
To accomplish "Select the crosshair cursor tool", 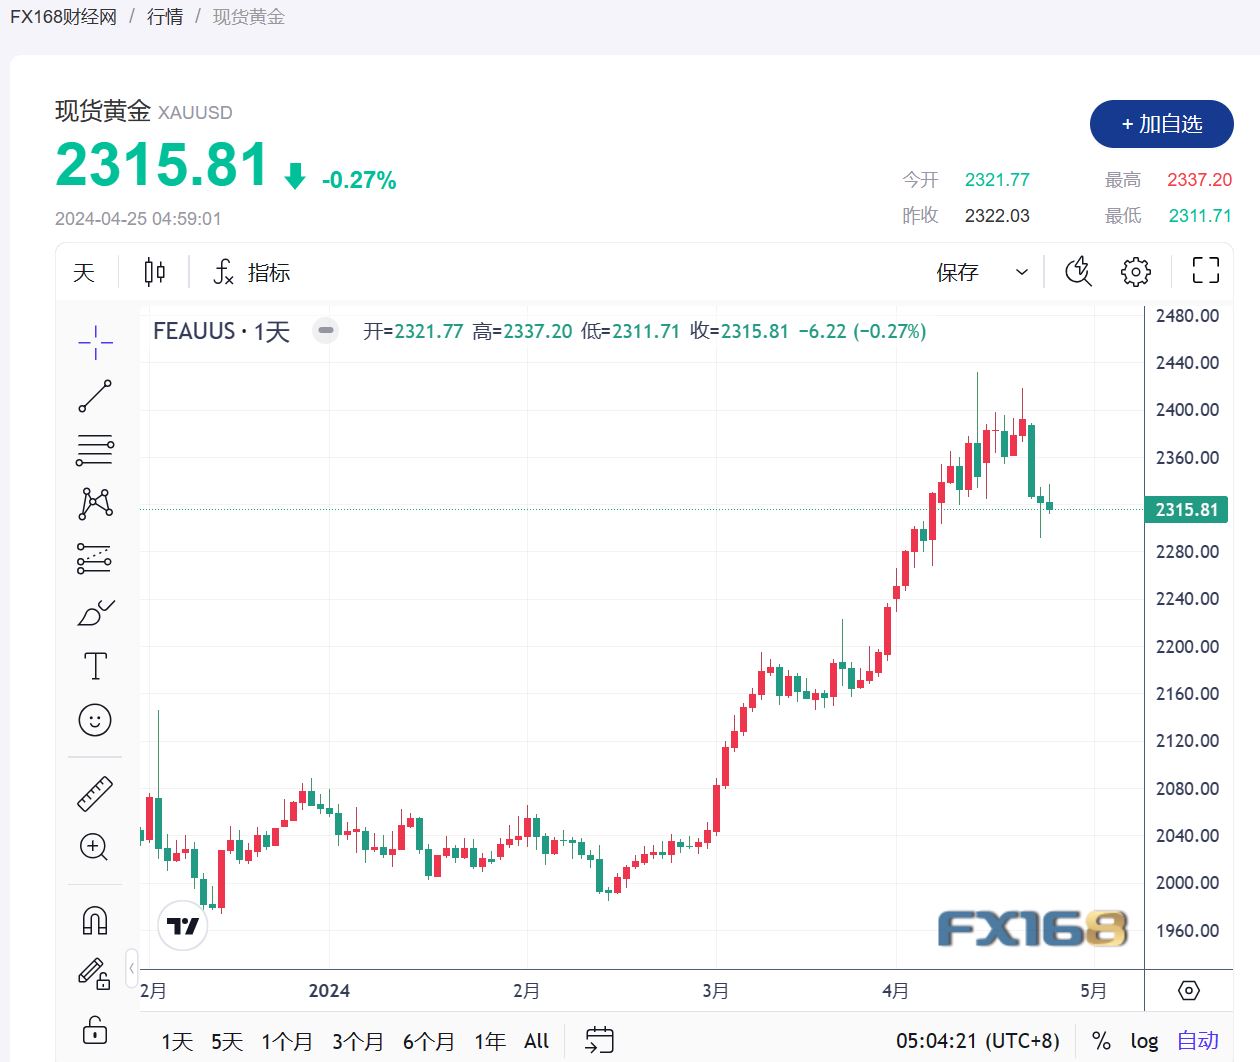I will [x=94, y=340].
